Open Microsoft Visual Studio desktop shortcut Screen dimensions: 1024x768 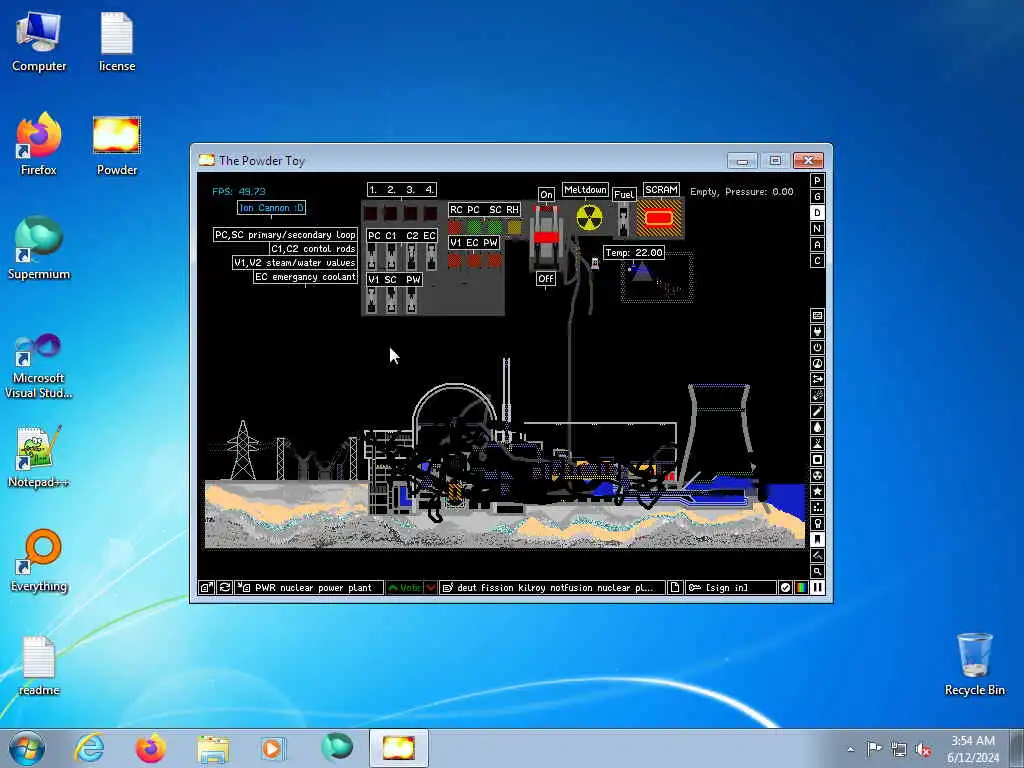(x=39, y=366)
